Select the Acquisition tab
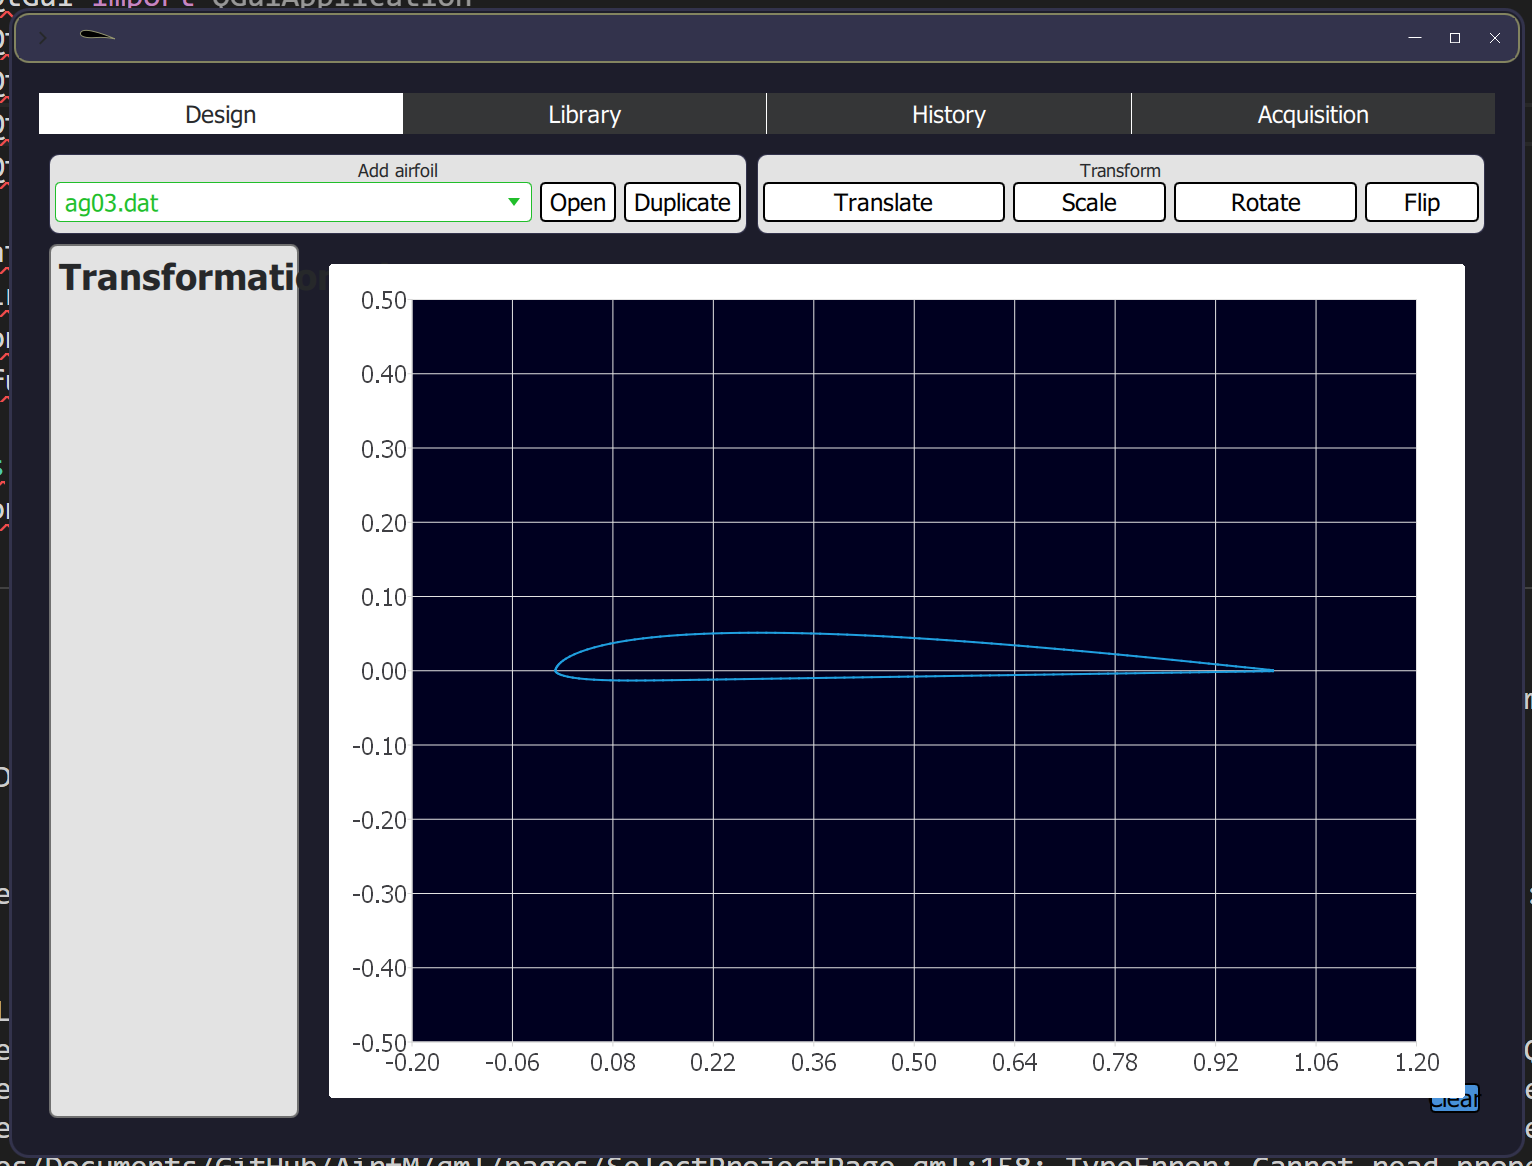 coord(1313,114)
